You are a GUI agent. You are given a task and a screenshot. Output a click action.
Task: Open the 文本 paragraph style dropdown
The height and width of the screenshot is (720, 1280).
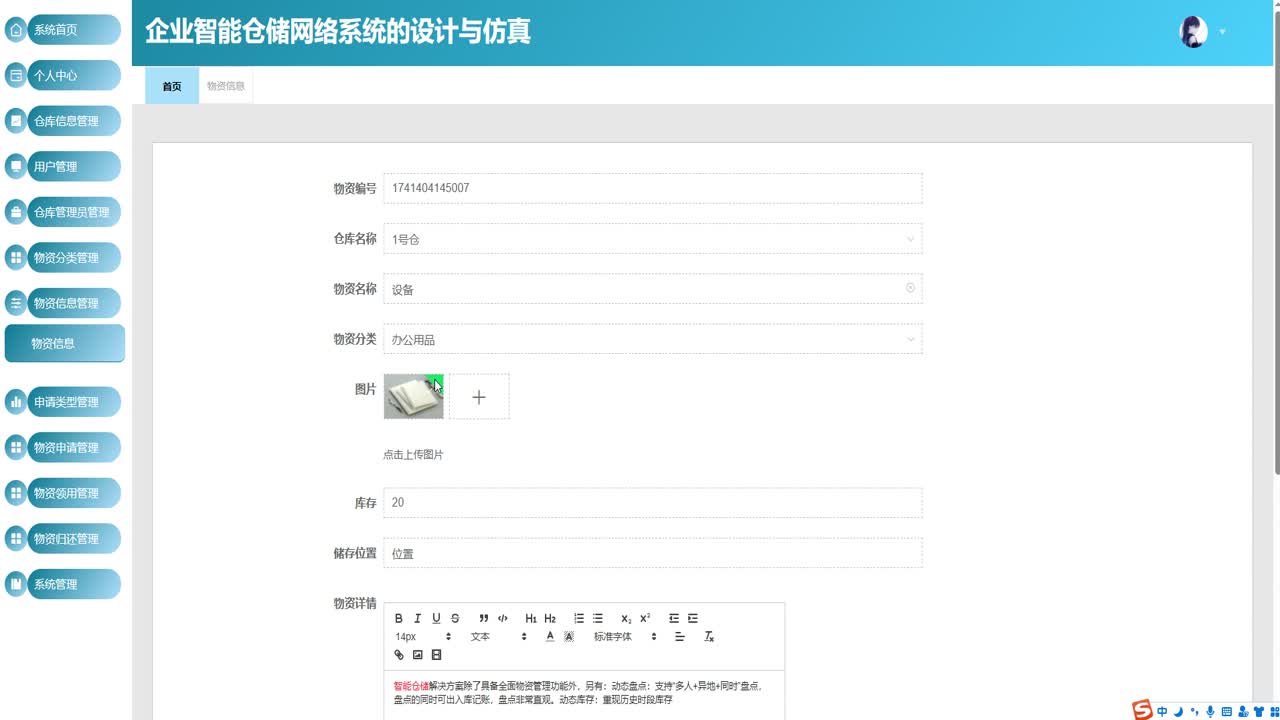(498, 636)
